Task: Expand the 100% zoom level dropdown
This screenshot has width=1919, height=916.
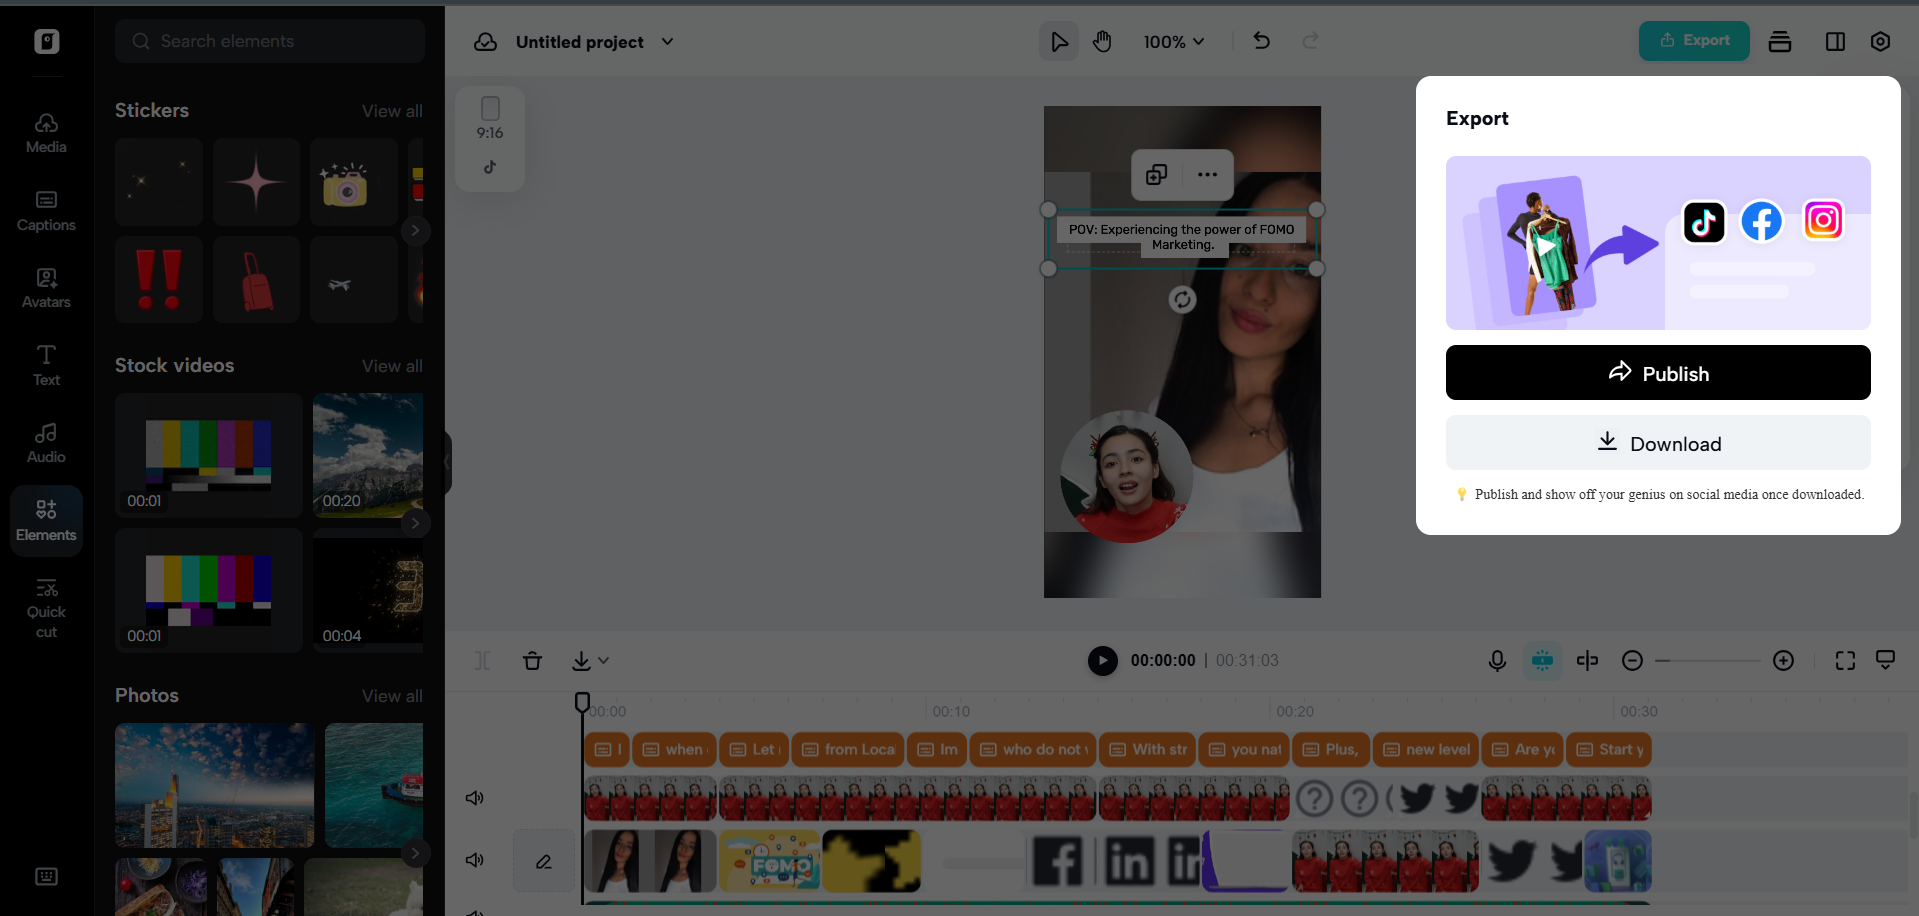Action: 1173,42
